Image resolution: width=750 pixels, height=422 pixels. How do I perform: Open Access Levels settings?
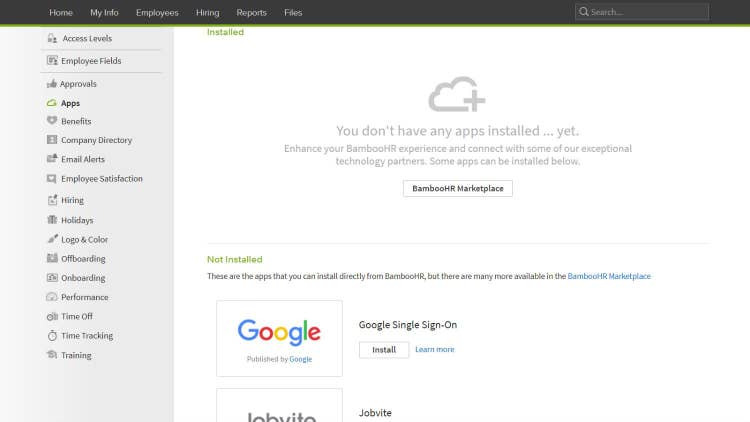(87, 38)
